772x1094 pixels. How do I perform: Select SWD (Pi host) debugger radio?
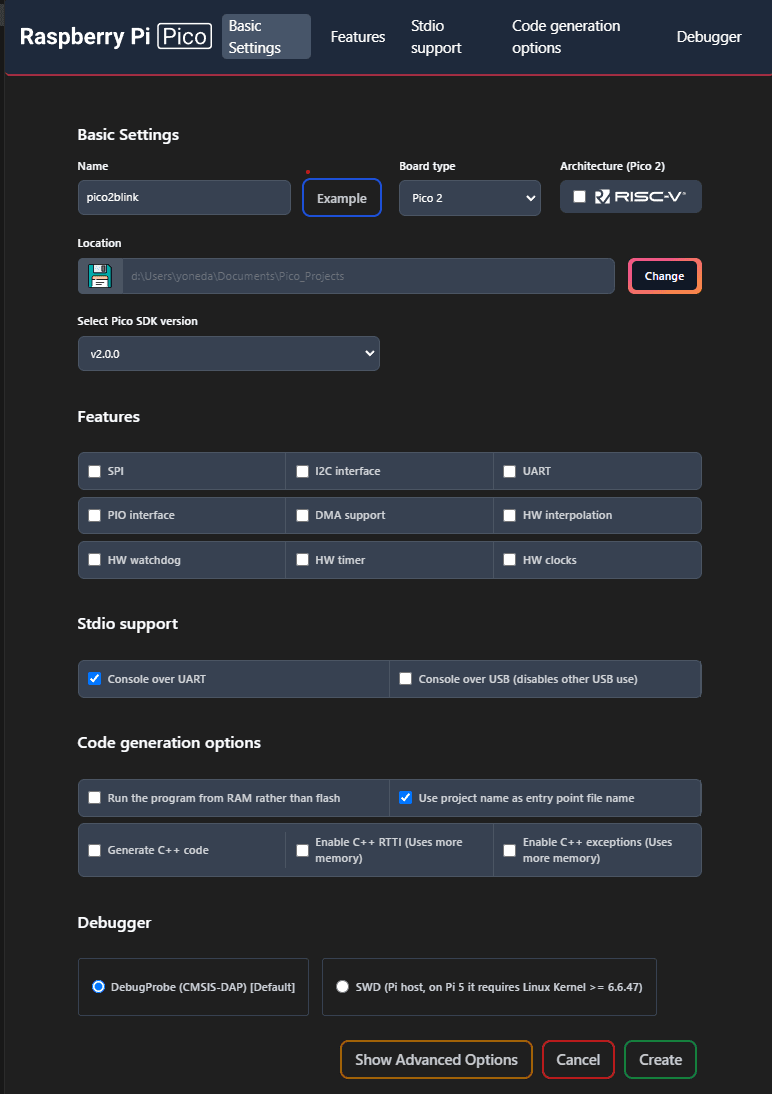(342, 987)
